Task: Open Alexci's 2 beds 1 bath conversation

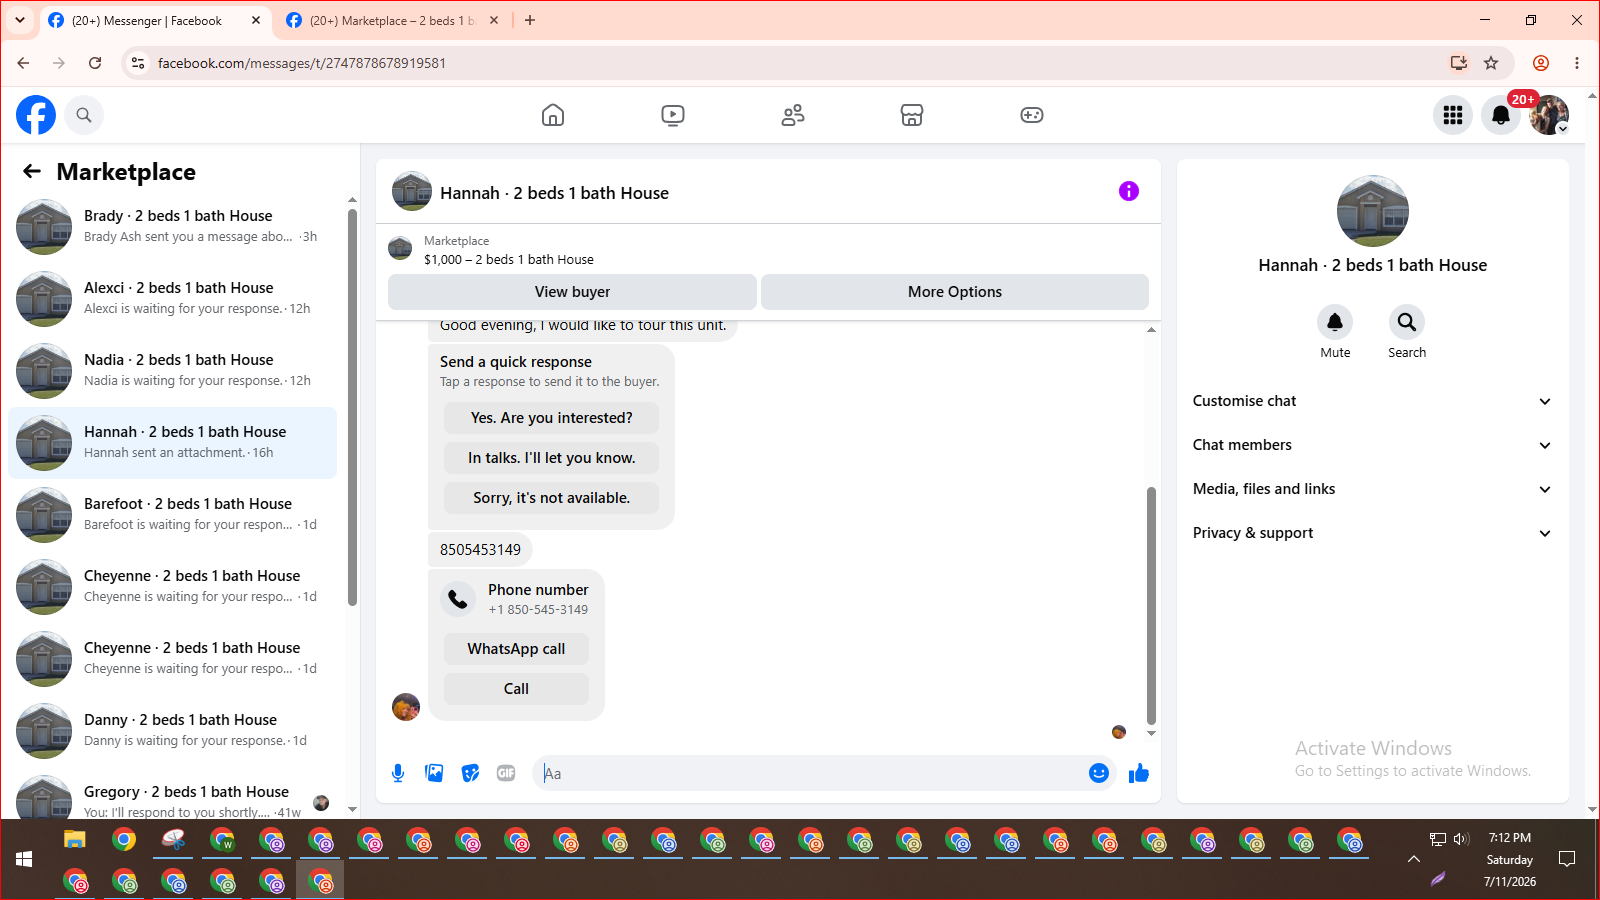Action: [x=173, y=299]
